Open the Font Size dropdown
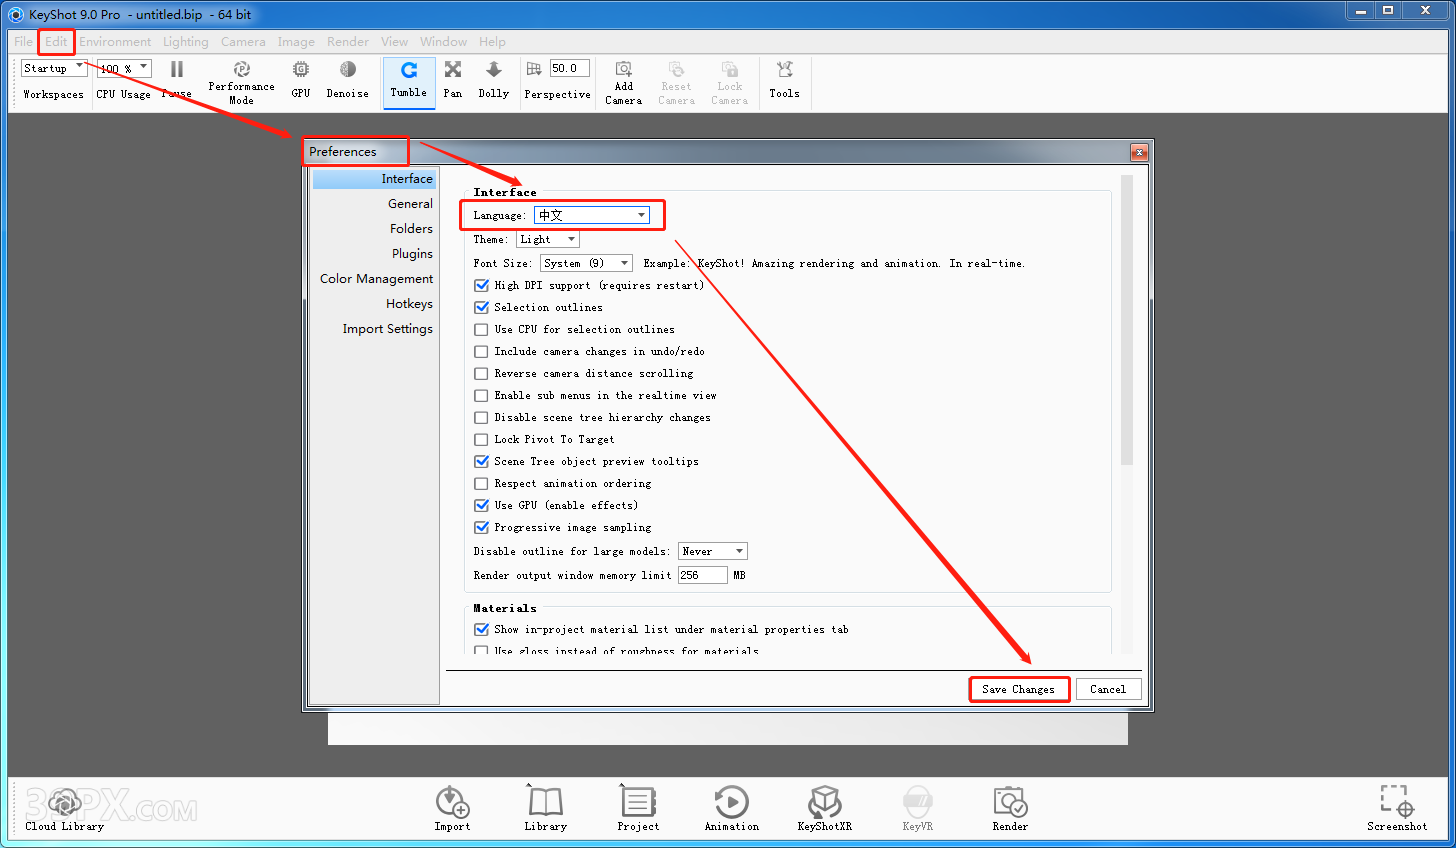The height and width of the screenshot is (848, 1456). 586,264
